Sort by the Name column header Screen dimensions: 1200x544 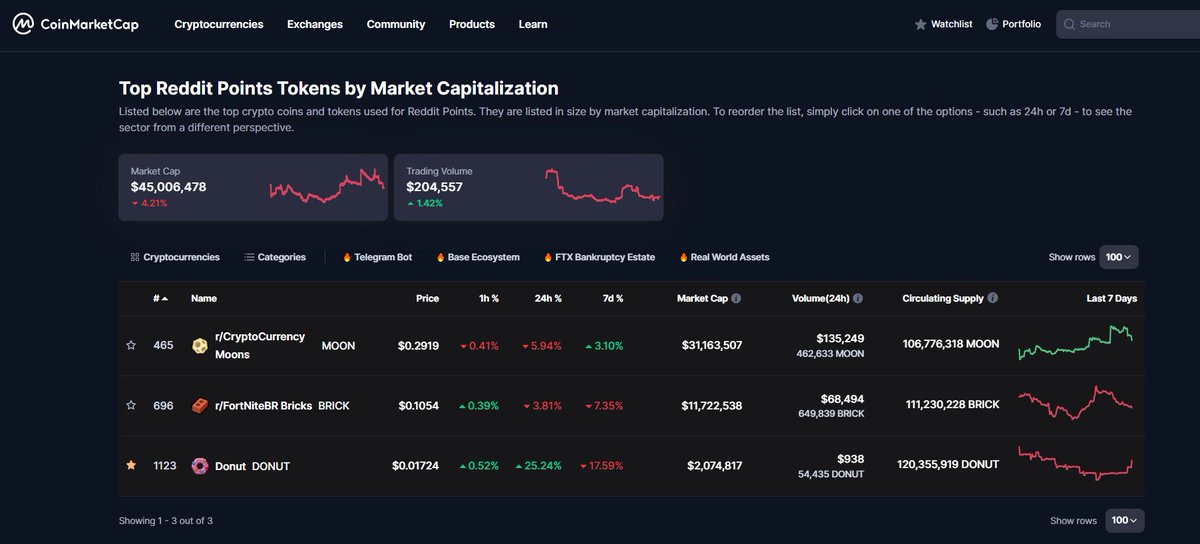pos(204,298)
